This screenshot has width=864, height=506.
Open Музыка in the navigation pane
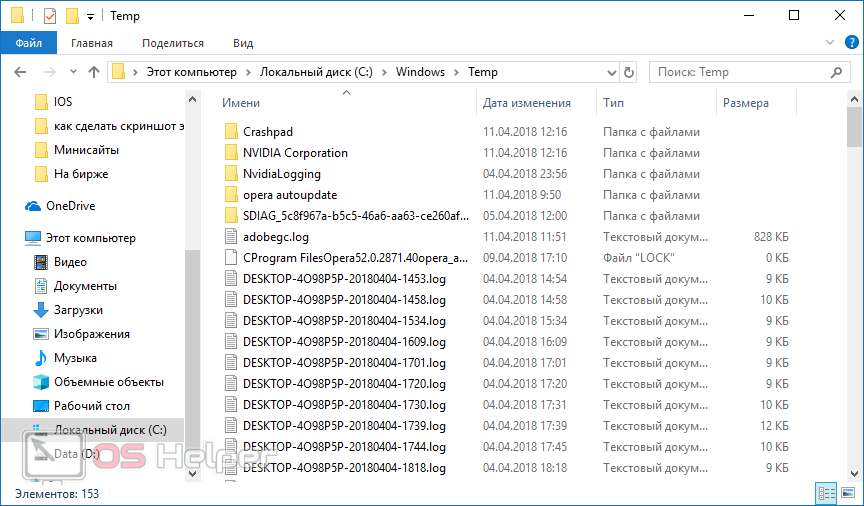click(75, 358)
